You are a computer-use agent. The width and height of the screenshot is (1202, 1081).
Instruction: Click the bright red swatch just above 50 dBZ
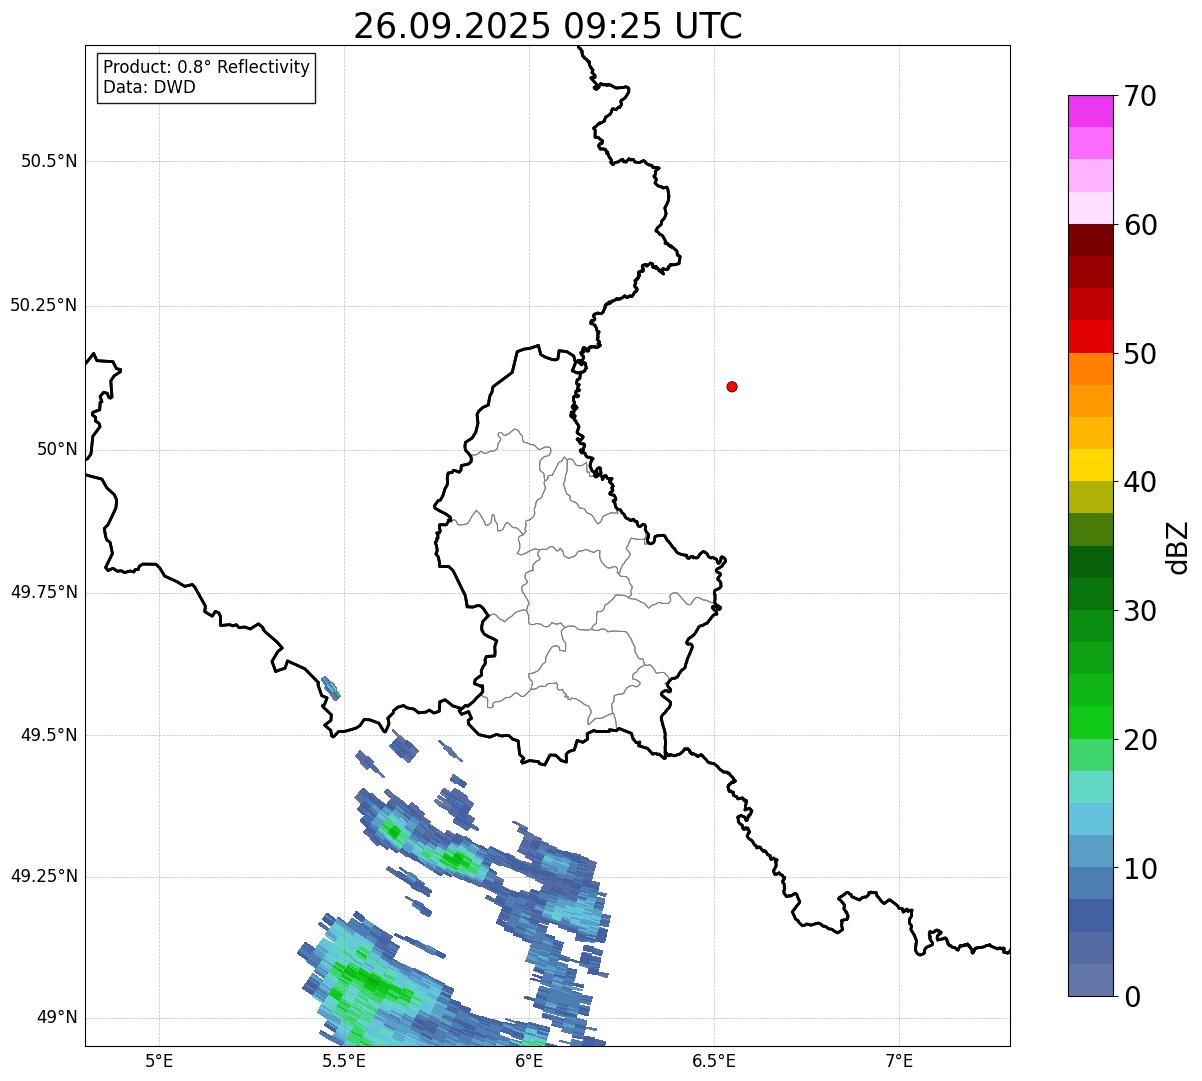(x=1091, y=337)
